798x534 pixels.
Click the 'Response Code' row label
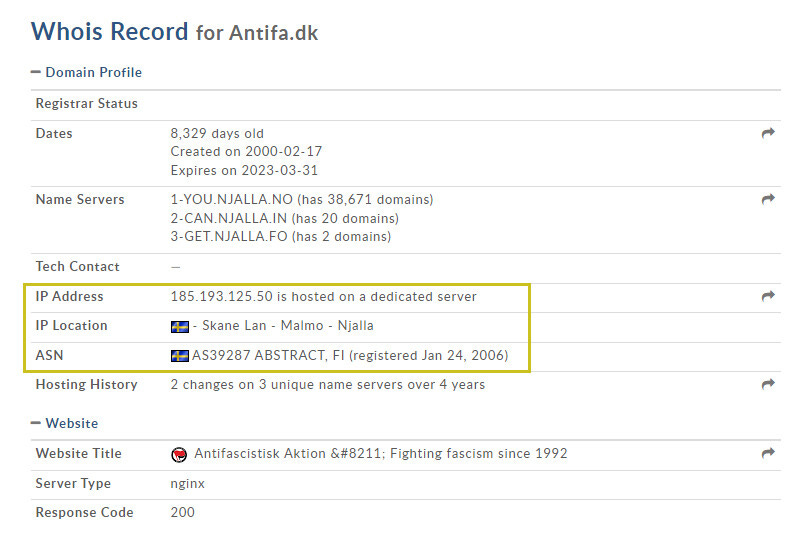84,512
